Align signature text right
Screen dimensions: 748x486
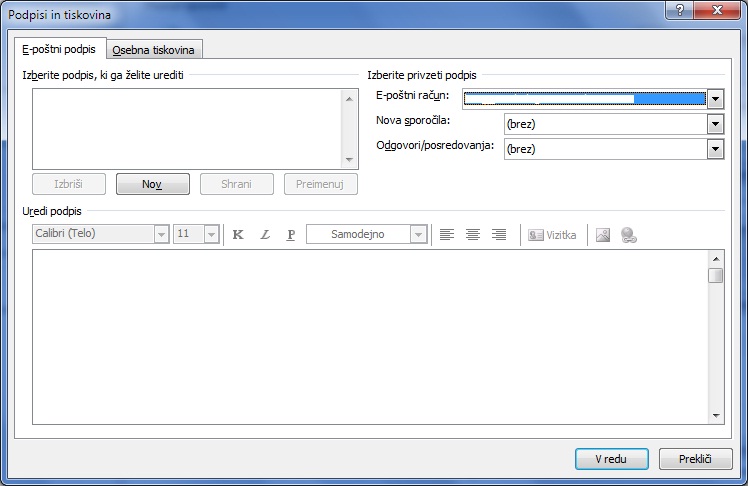(499, 235)
